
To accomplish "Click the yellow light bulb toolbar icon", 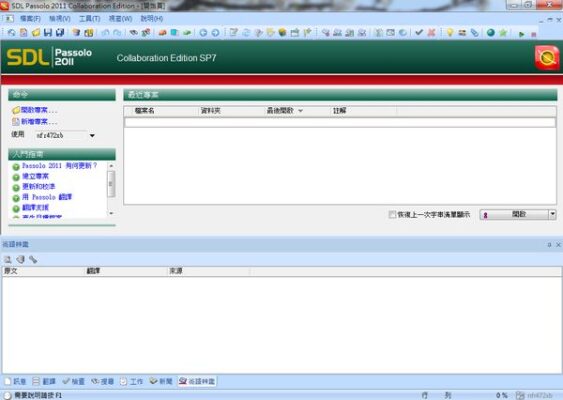I will pos(450,33).
